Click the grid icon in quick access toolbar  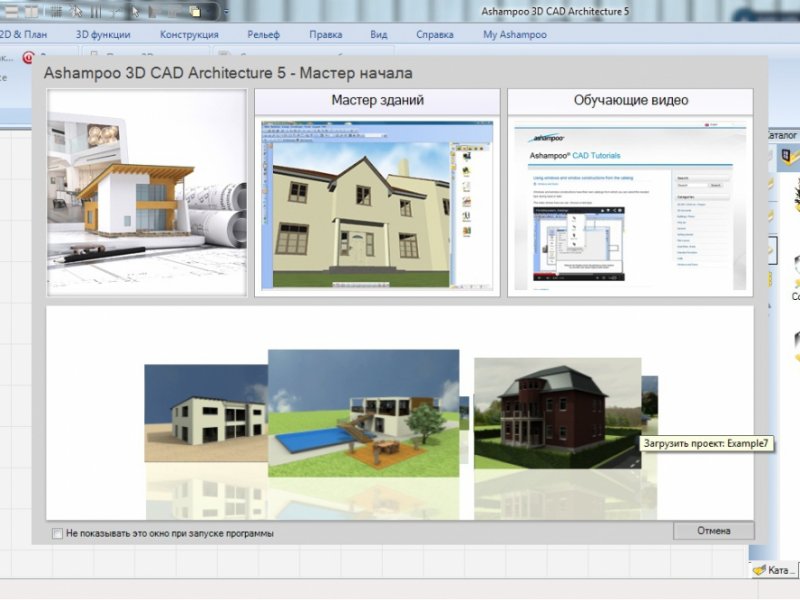[57, 11]
